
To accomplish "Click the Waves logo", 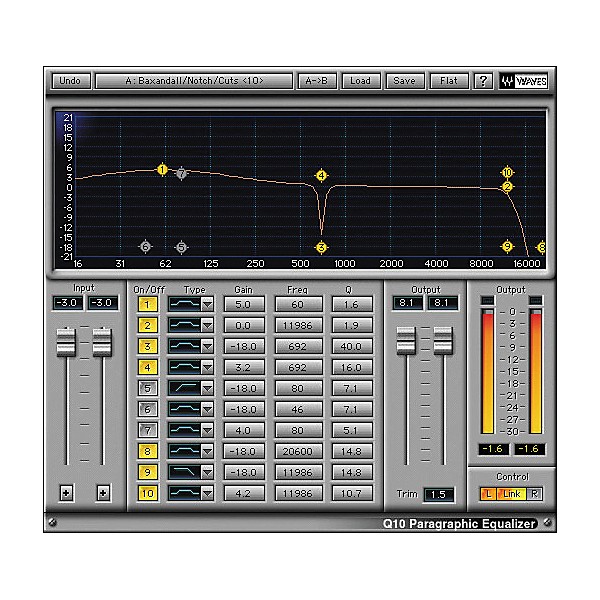I will (x=523, y=81).
